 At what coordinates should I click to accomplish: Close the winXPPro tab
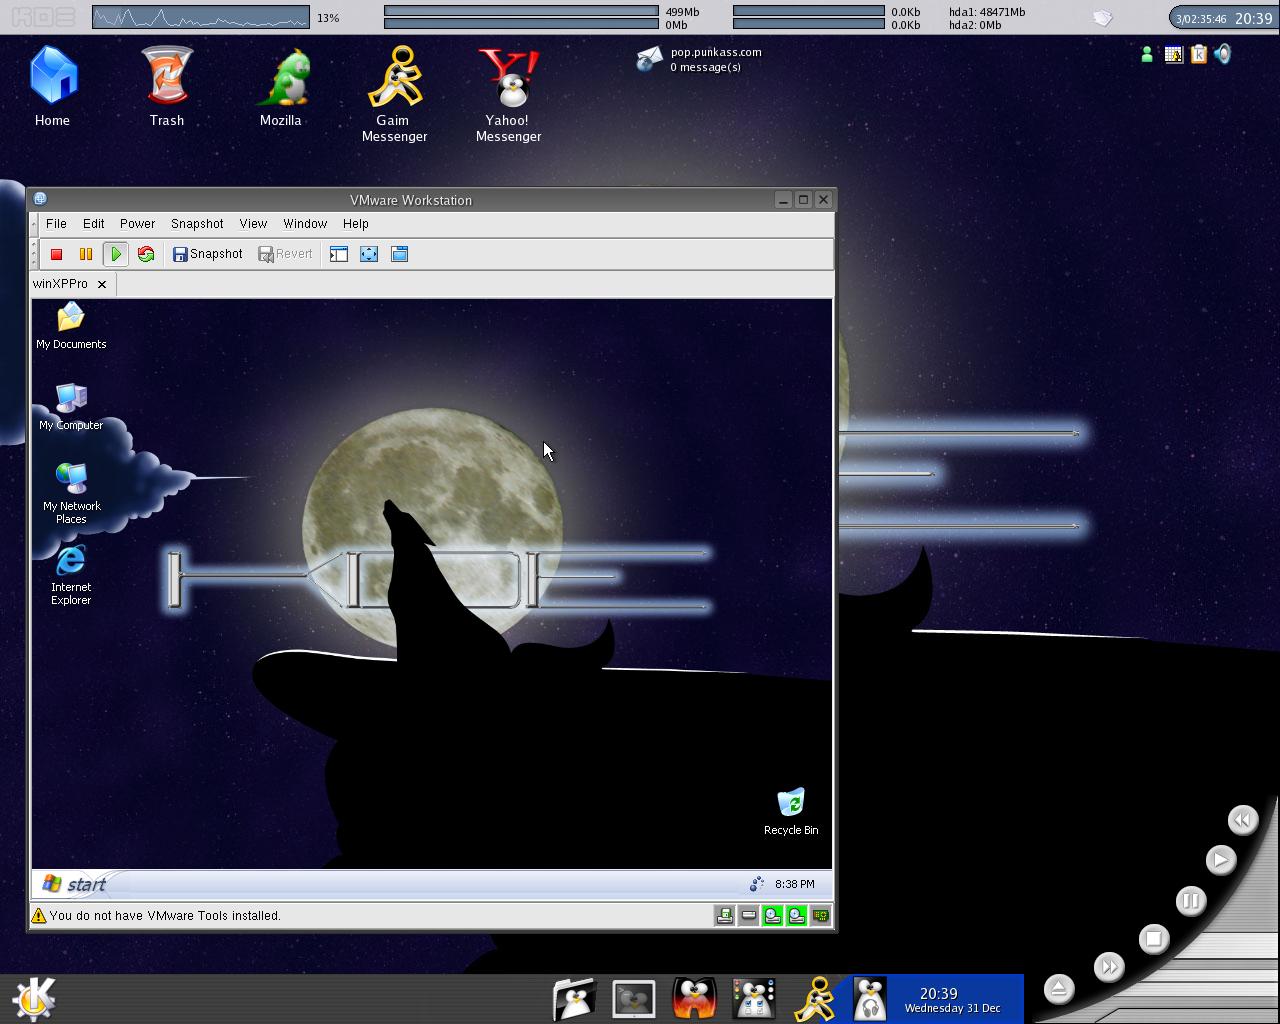click(x=102, y=285)
